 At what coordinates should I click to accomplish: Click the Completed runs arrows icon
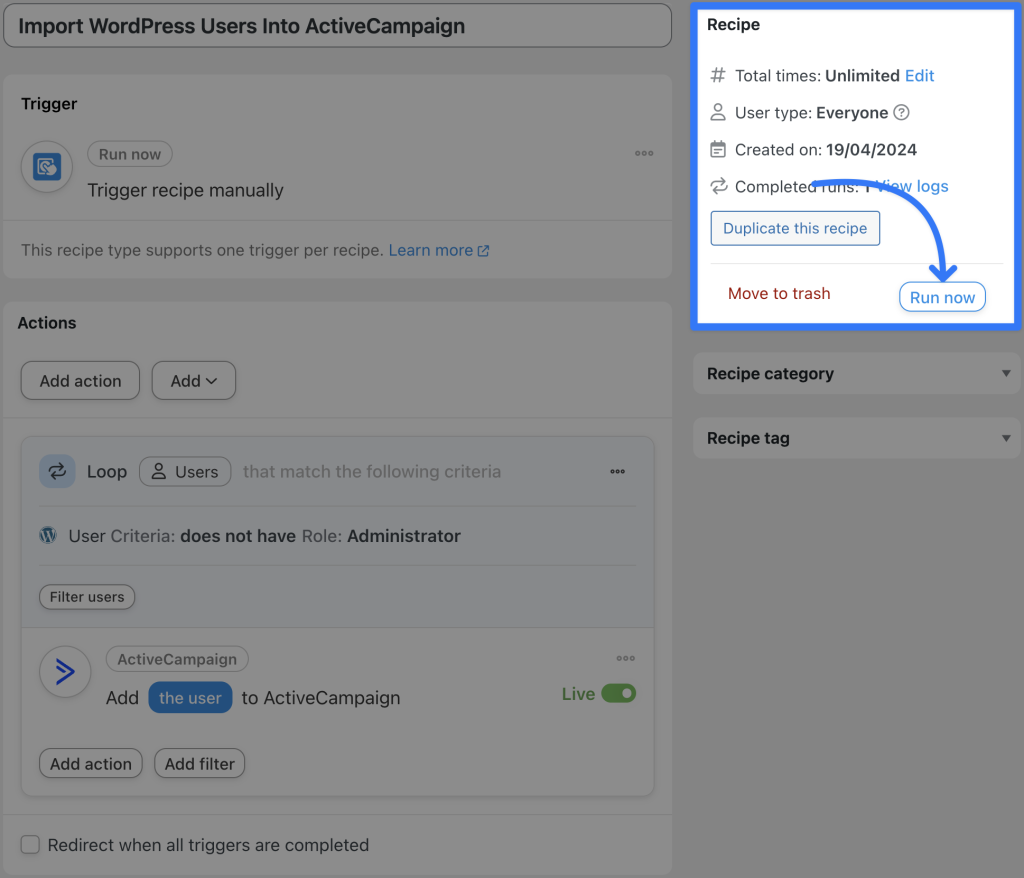point(716,186)
